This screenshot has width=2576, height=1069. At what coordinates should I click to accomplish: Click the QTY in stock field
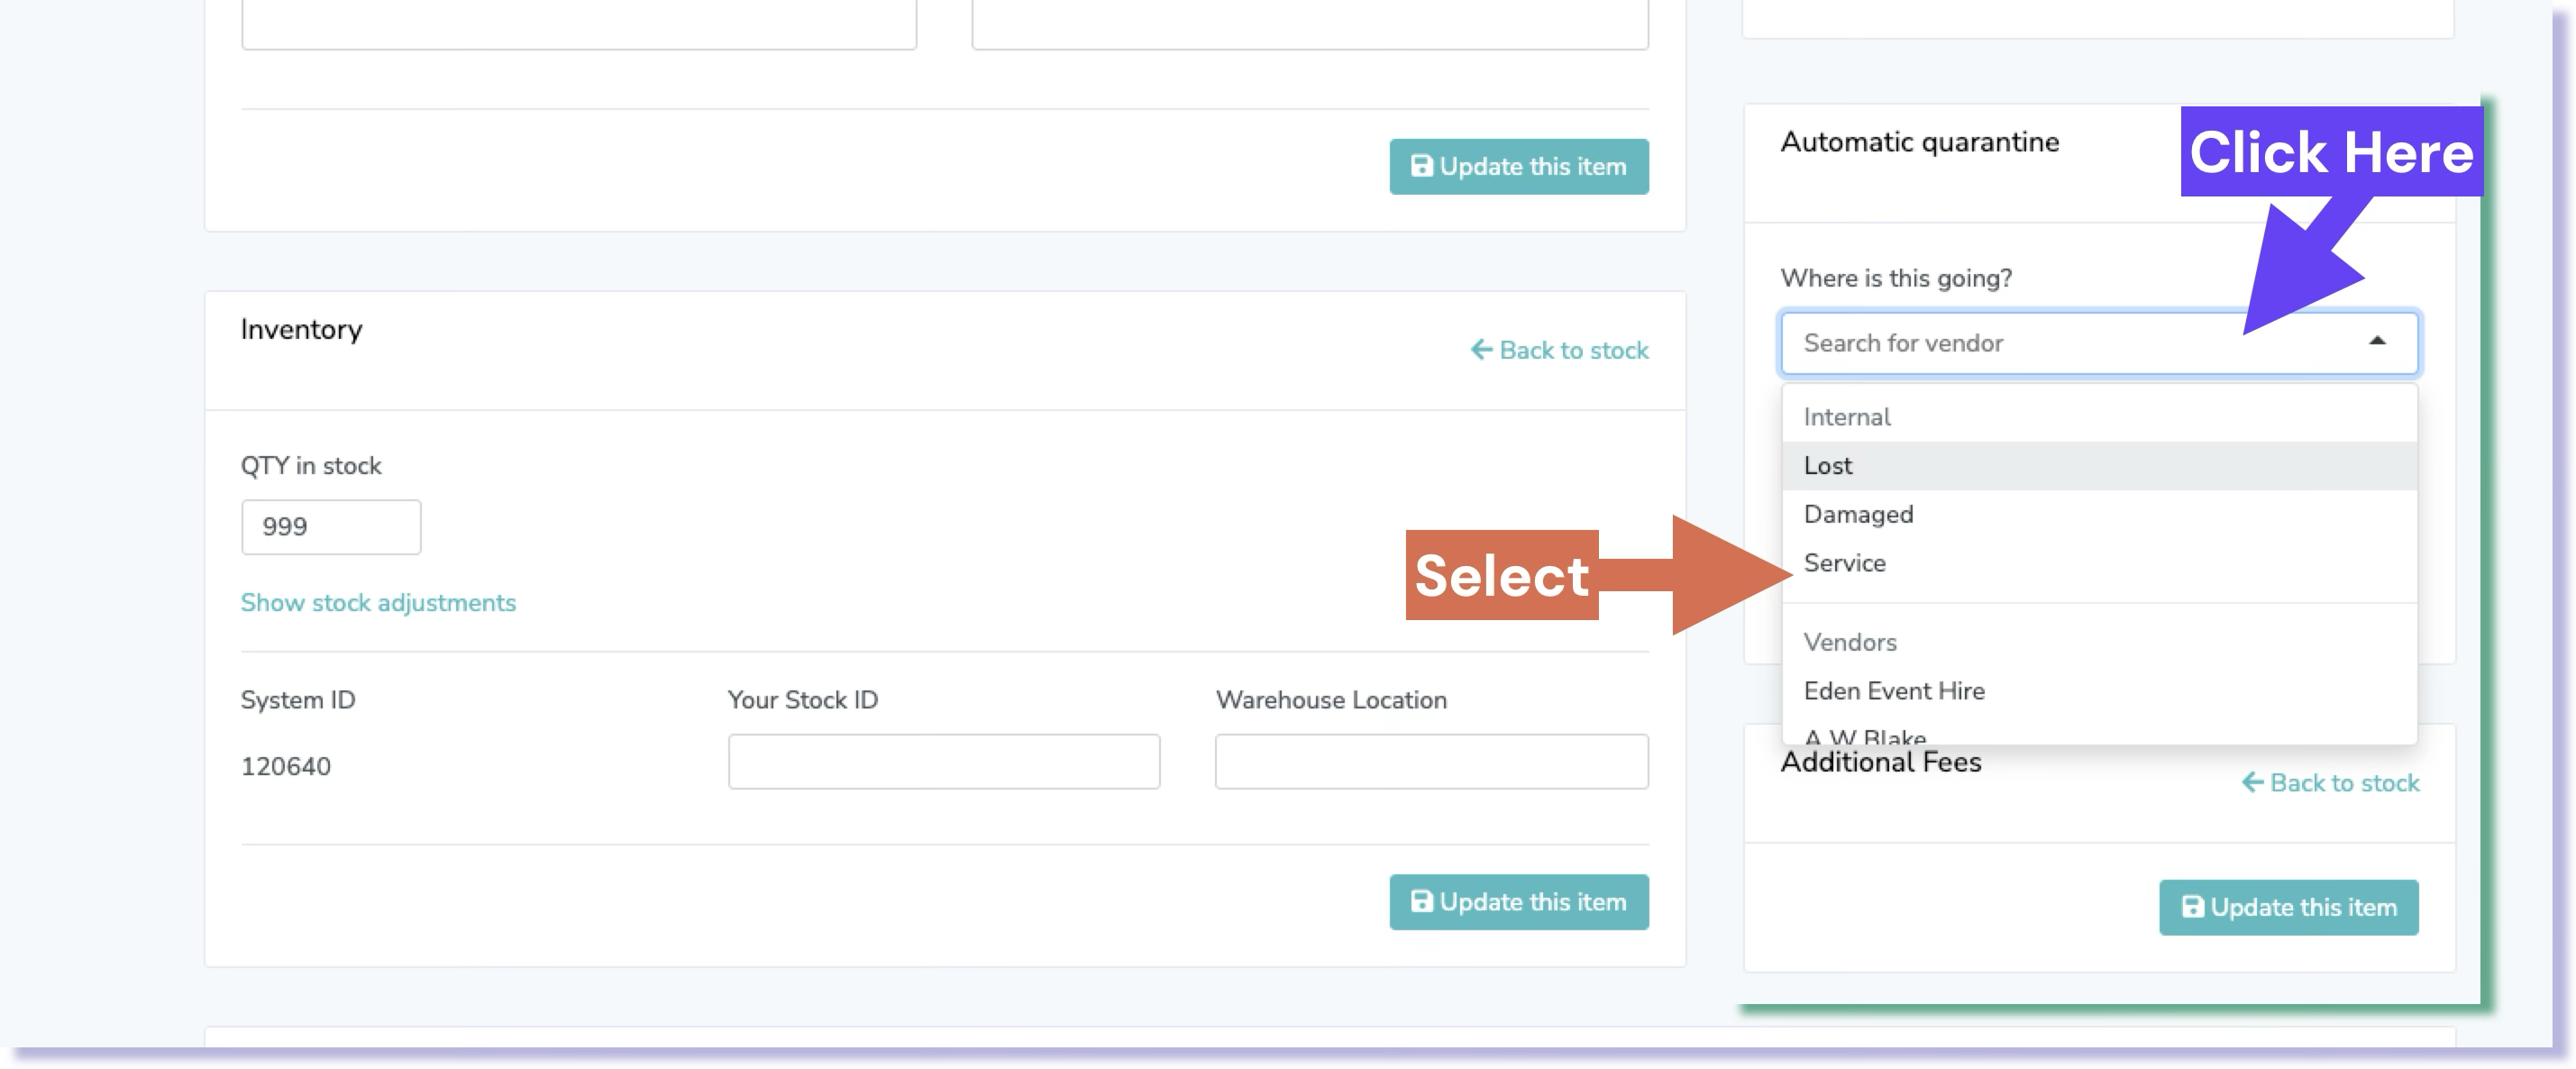(x=330, y=527)
